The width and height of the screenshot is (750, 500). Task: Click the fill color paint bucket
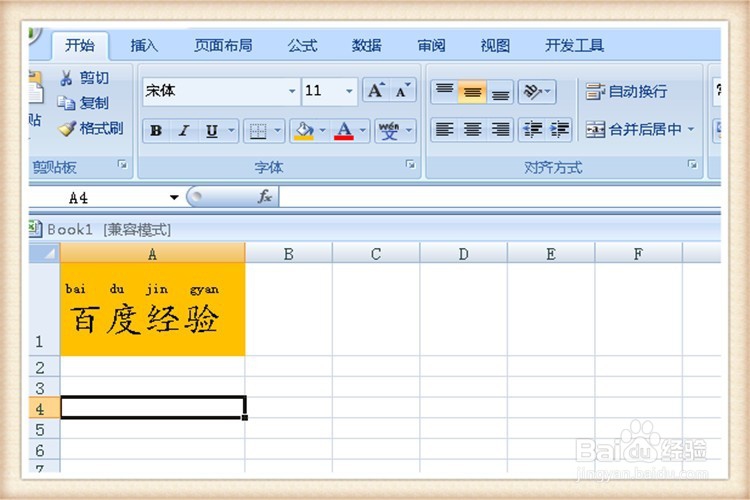[304, 130]
